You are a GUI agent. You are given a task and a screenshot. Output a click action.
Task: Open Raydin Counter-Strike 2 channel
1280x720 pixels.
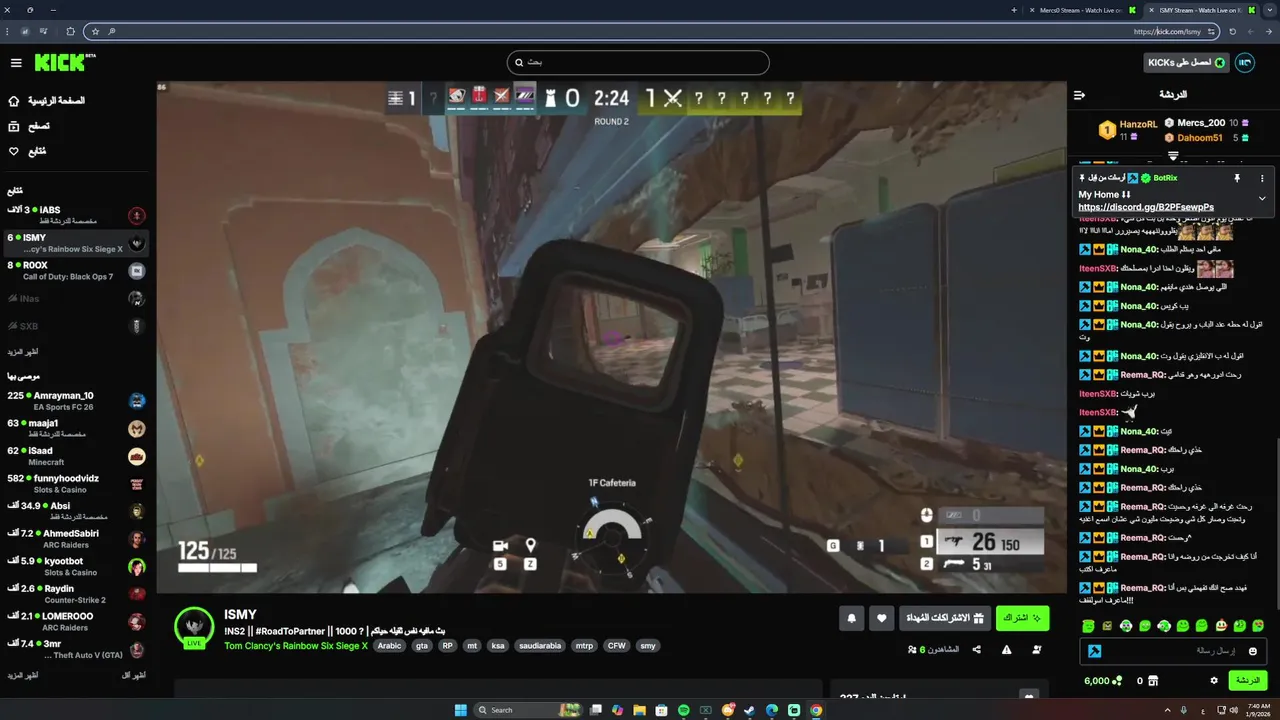(x=76, y=594)
